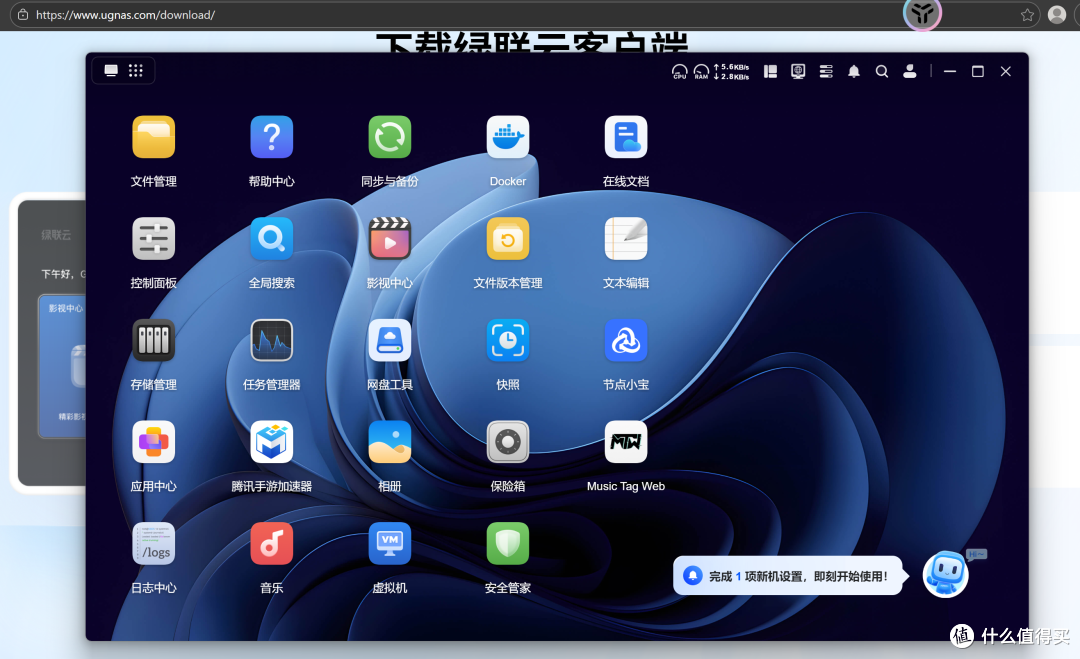Screen dimensions: 1080x659
Task: Open the 帮助中心 help center app
Action: (271, 138)
